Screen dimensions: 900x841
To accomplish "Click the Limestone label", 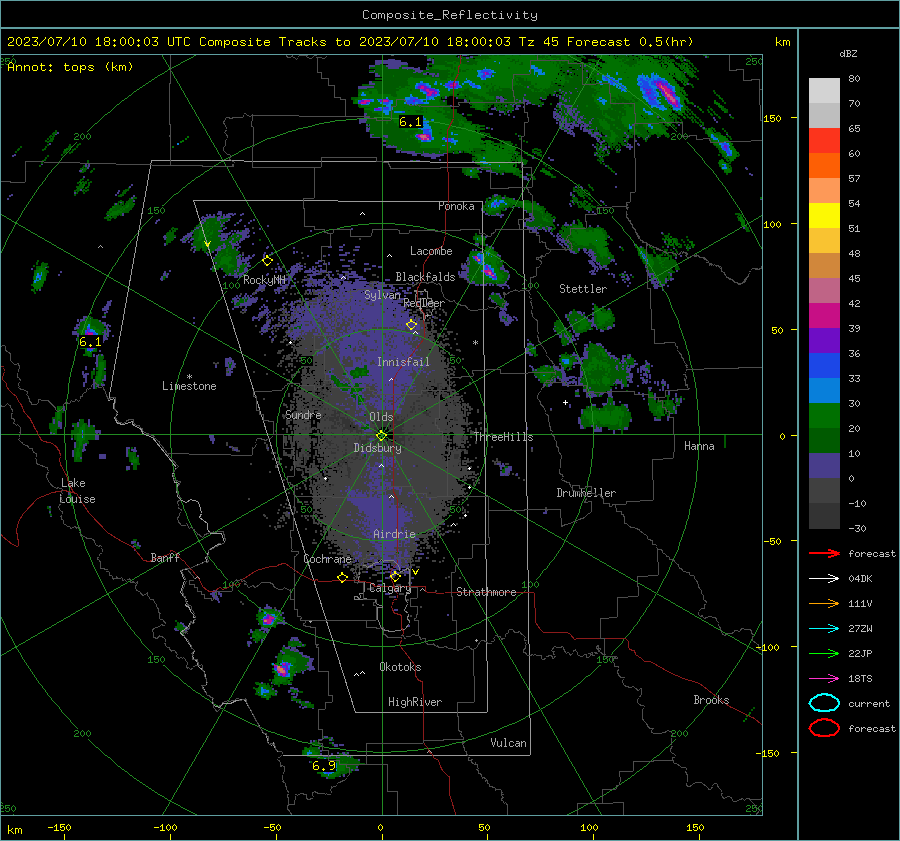I will pyautogui.click(x=189, y=386).
